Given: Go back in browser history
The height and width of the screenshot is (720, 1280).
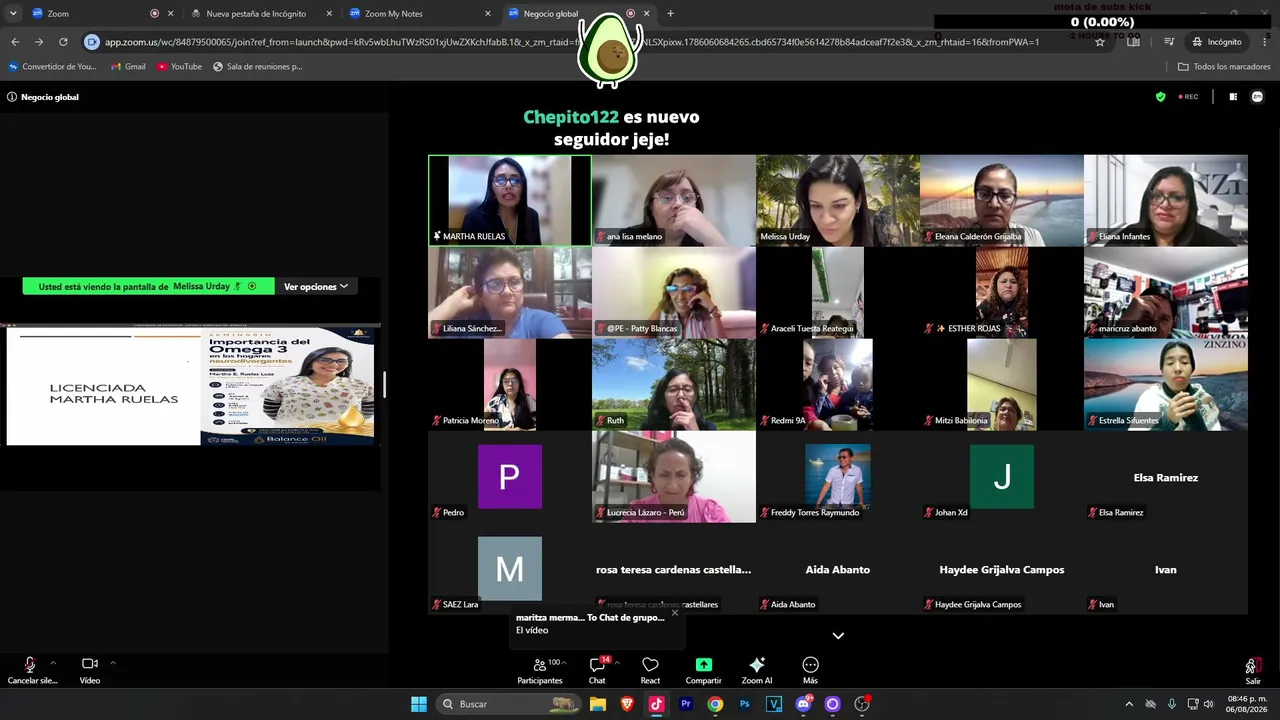Looking at the screenshot, I should [15, 42].
